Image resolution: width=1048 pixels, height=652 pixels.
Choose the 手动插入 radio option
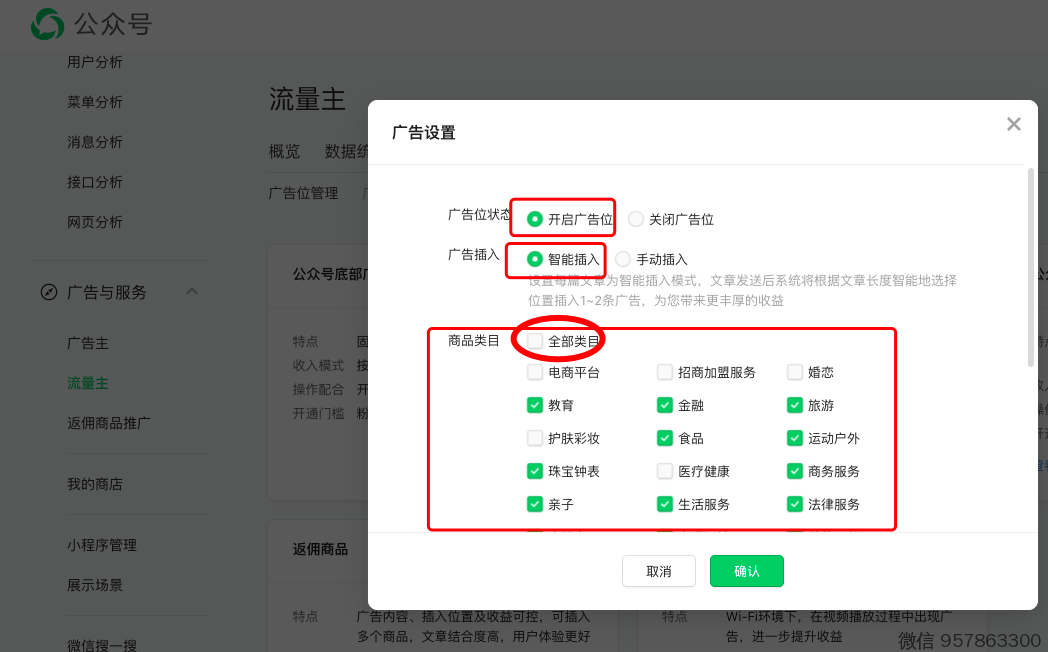pos(623,259)
